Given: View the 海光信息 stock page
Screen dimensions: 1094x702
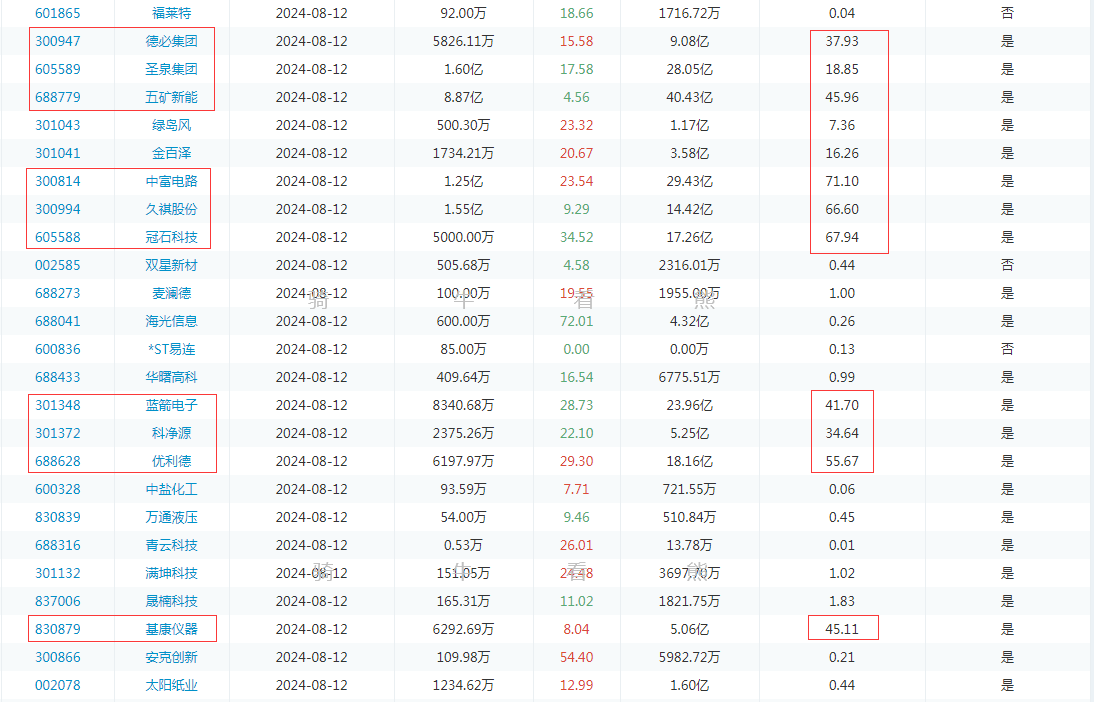Looking at the screenshot, I should coord(172,321).
